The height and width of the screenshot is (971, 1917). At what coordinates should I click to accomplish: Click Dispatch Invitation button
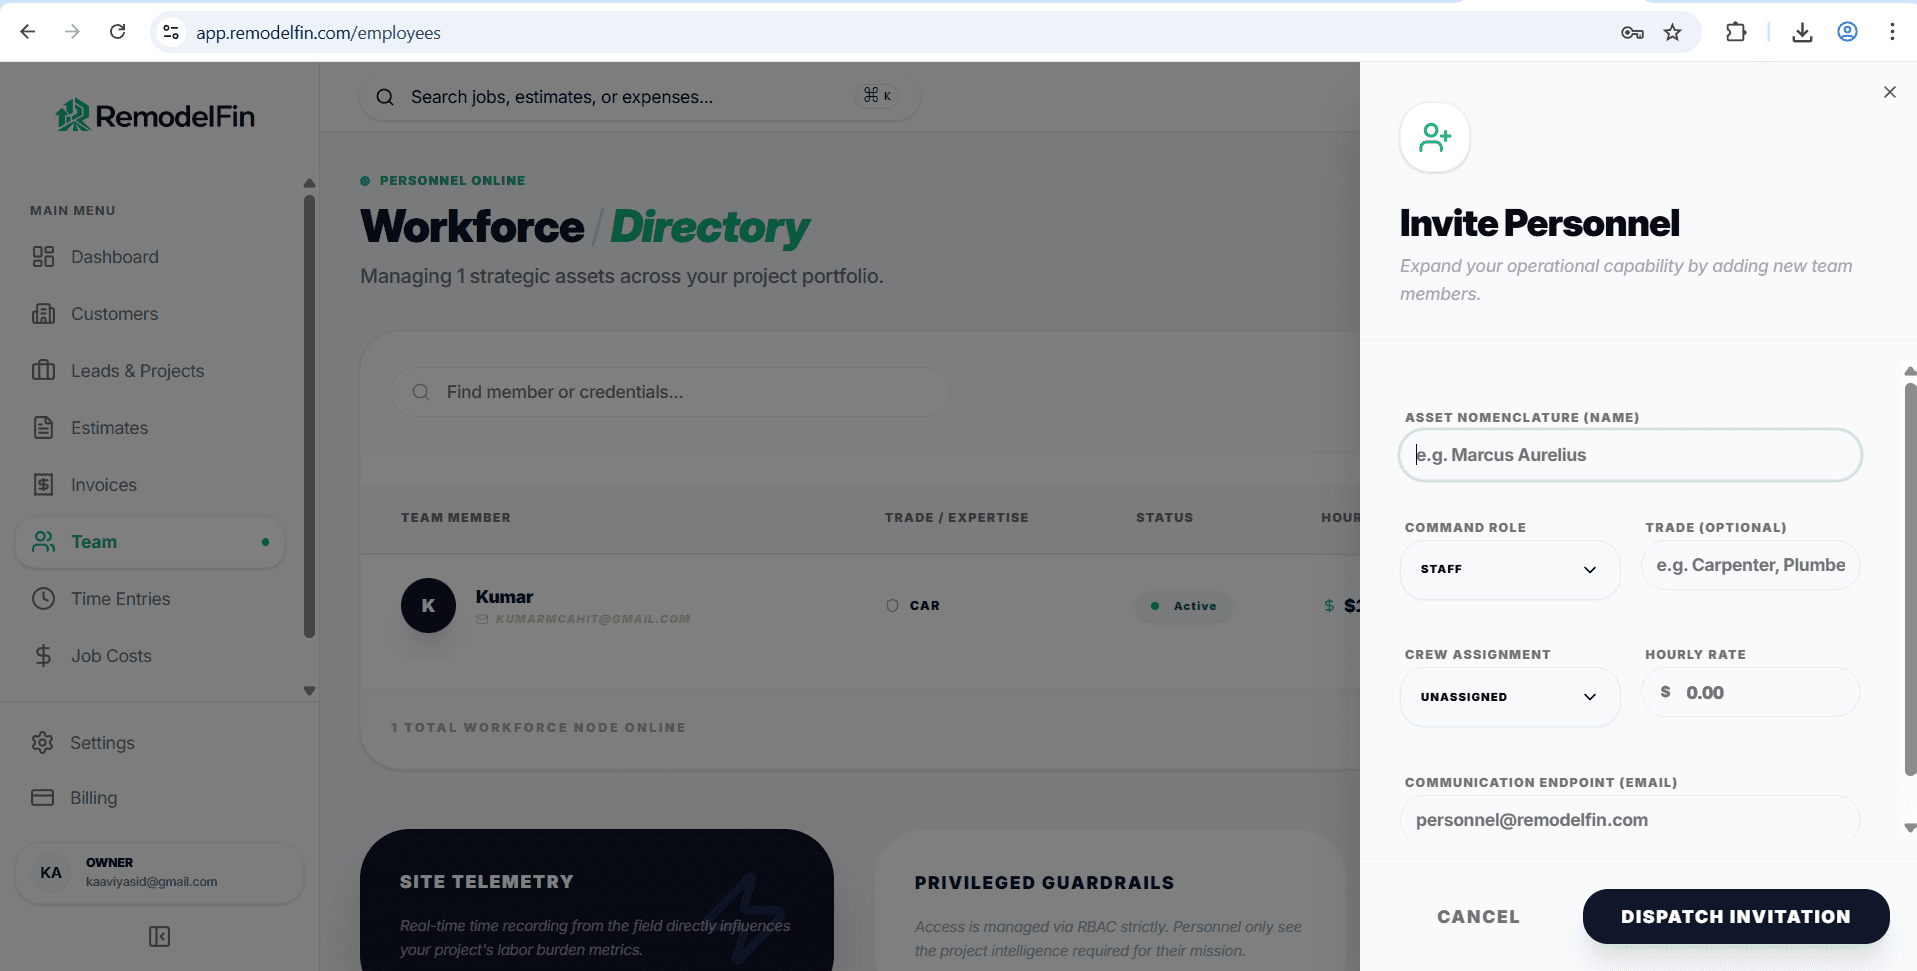coord(1736,917)
